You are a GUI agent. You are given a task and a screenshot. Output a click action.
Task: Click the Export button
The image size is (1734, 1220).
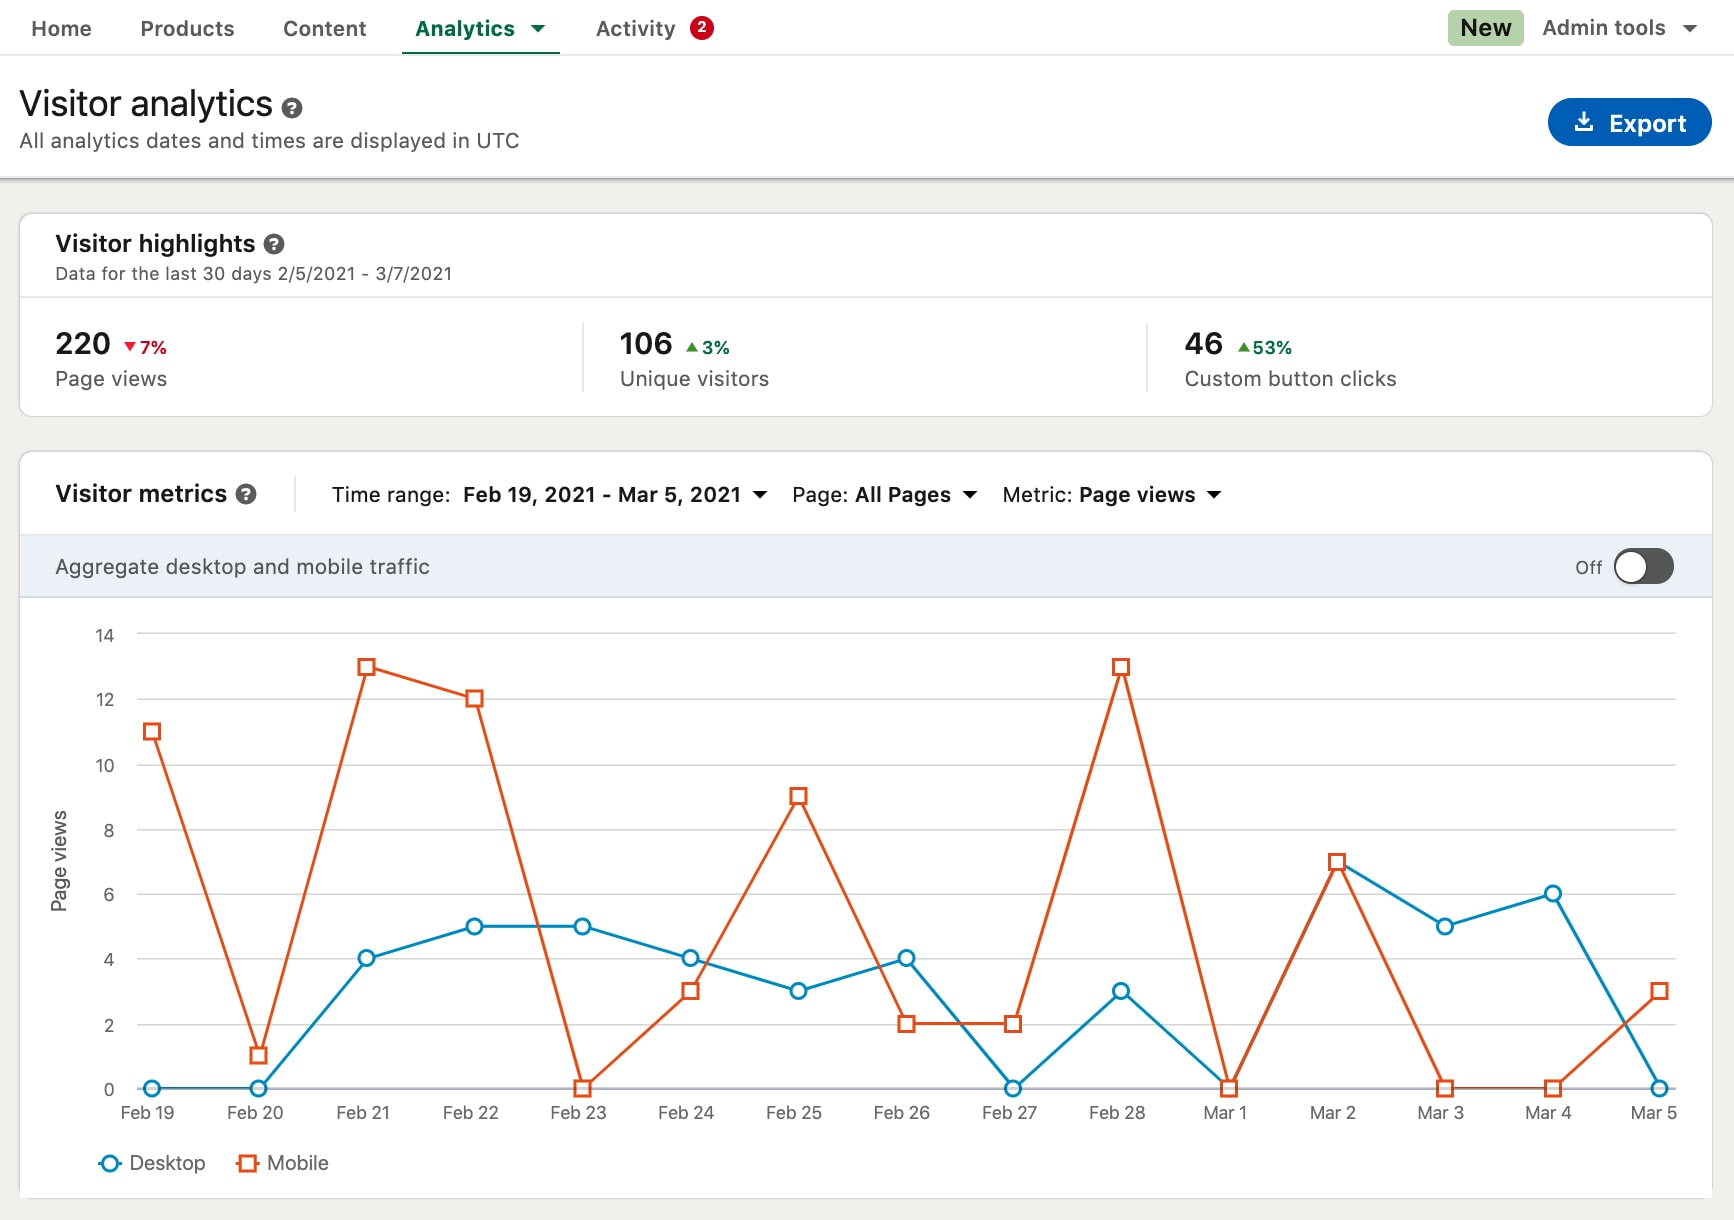pos(1629,122)
